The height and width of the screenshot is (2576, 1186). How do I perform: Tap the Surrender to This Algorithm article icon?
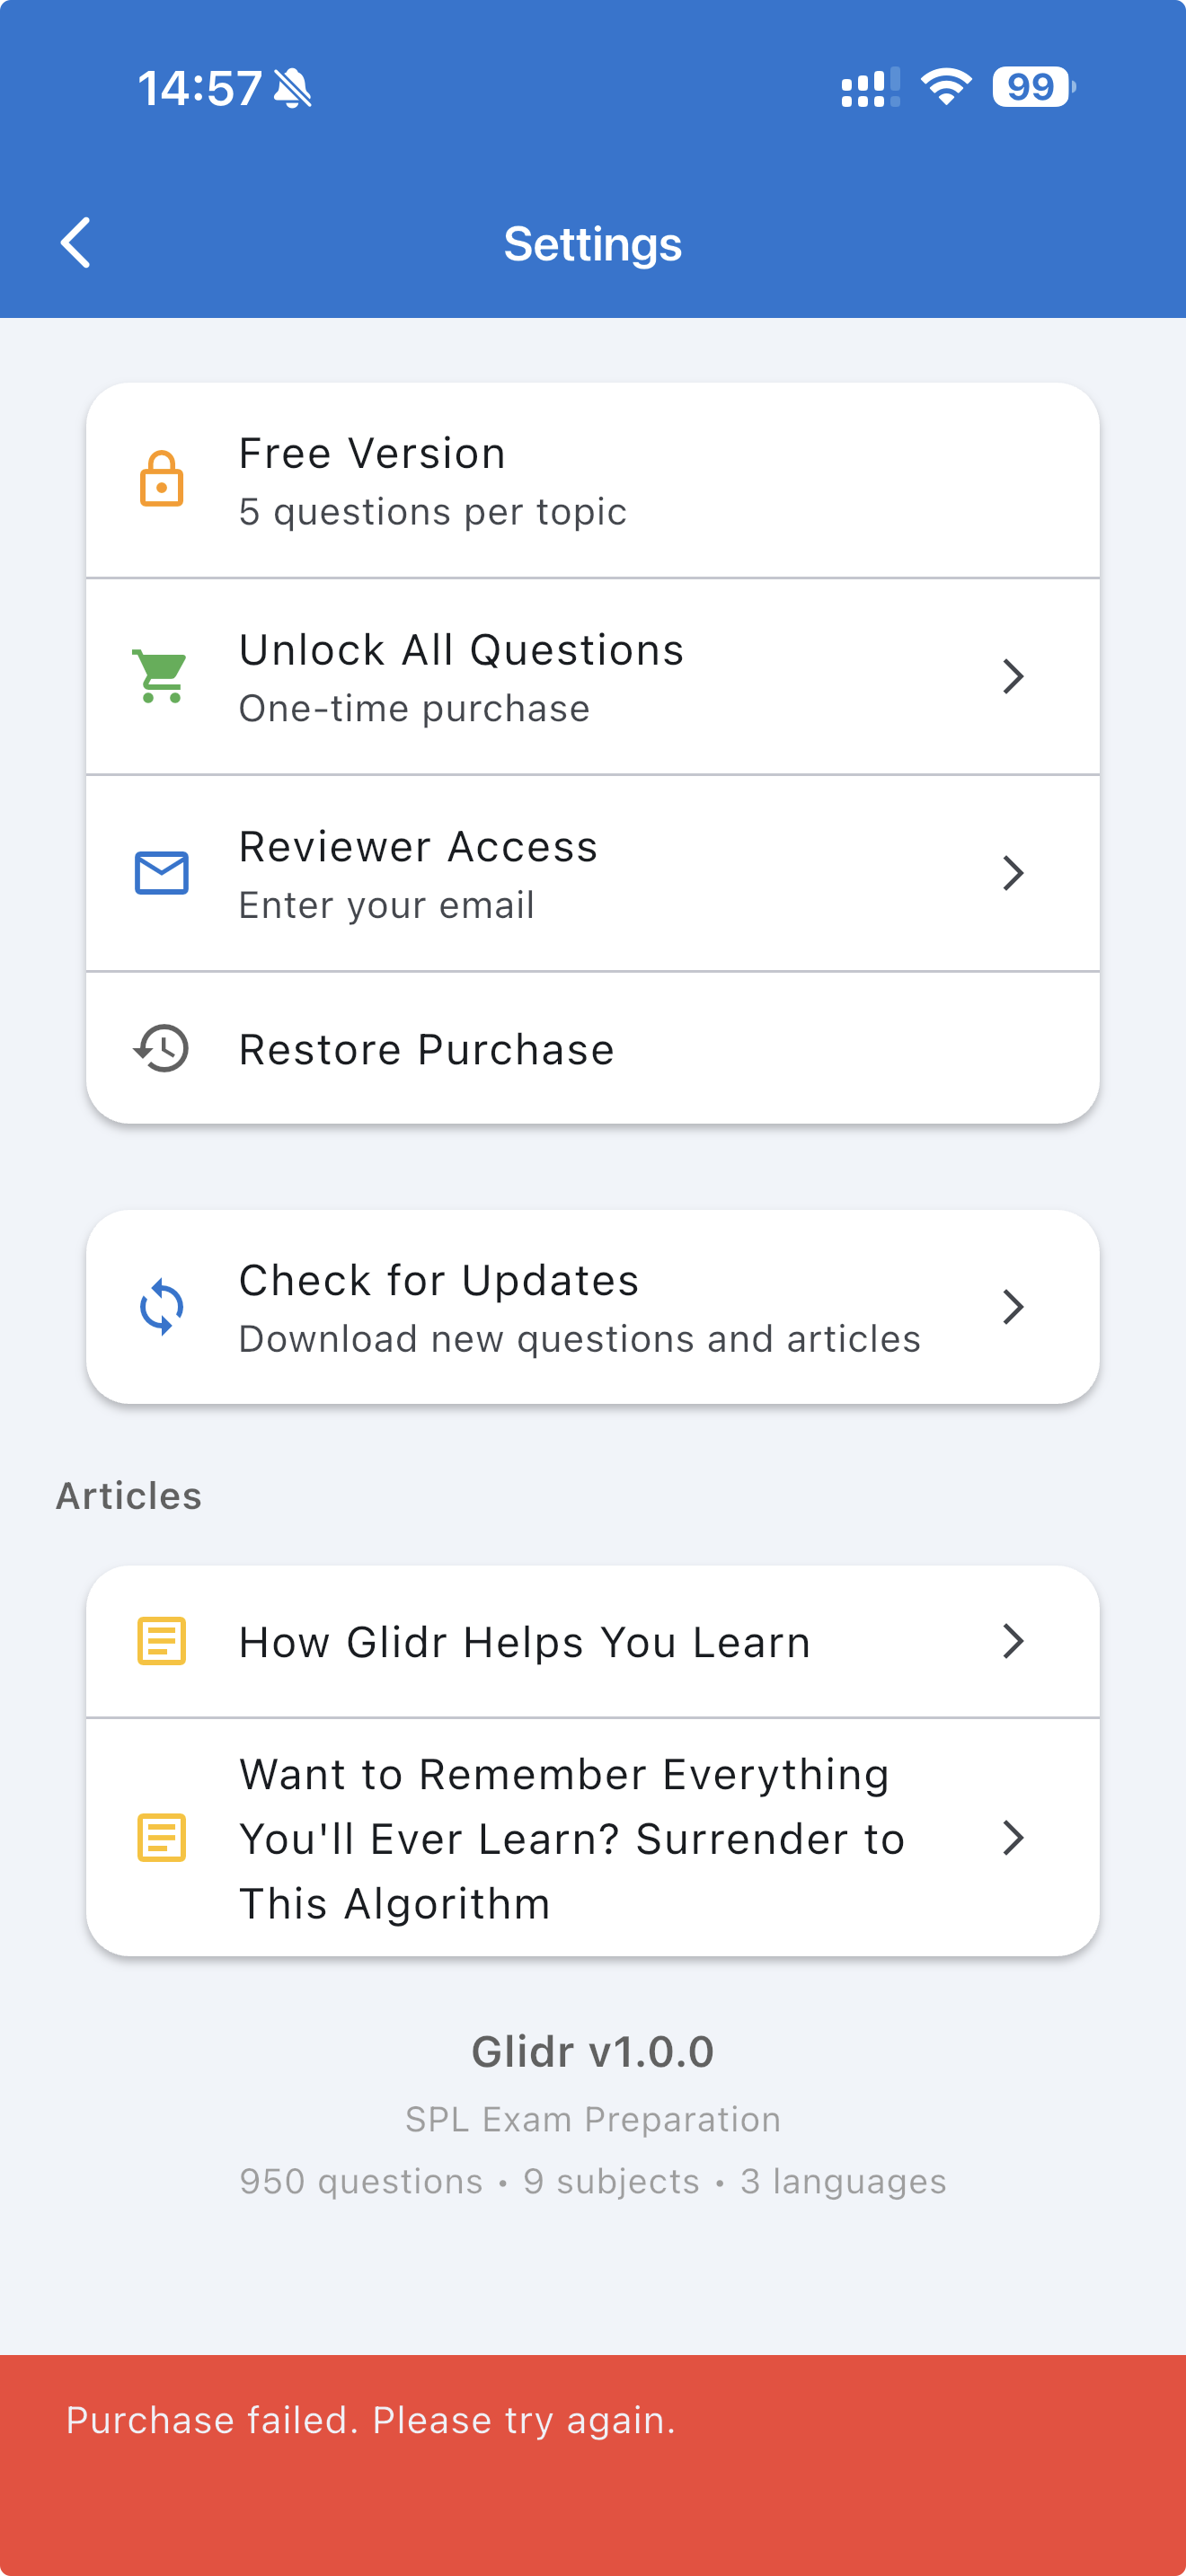point(161,1837)
